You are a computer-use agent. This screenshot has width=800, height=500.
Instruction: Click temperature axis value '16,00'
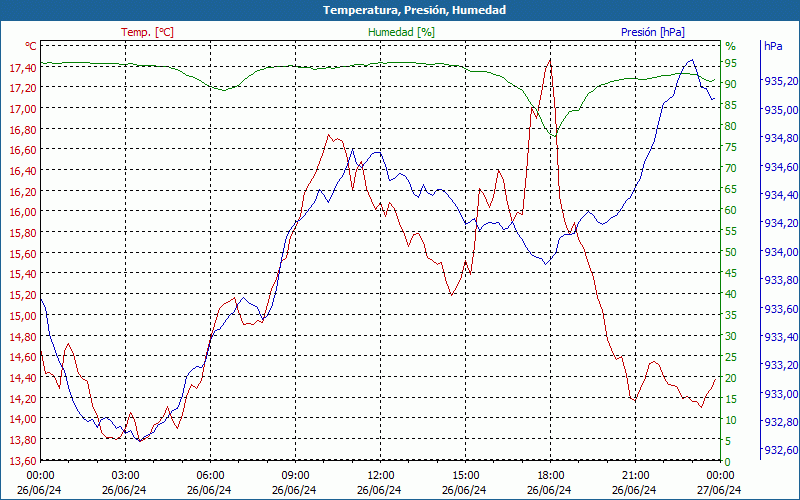pyautogui.click(x=23, y=212)
